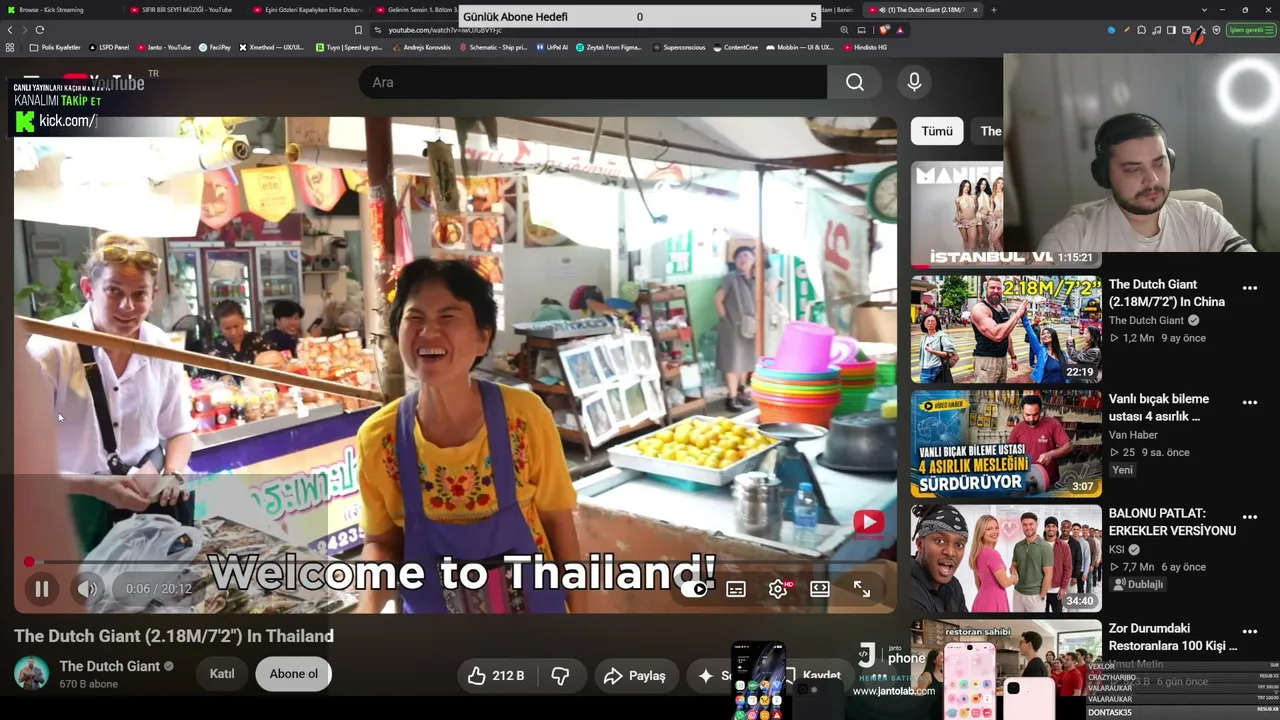Like the video showing 212 B
This screenshot has height=720, width=1280.
[496, 676]
